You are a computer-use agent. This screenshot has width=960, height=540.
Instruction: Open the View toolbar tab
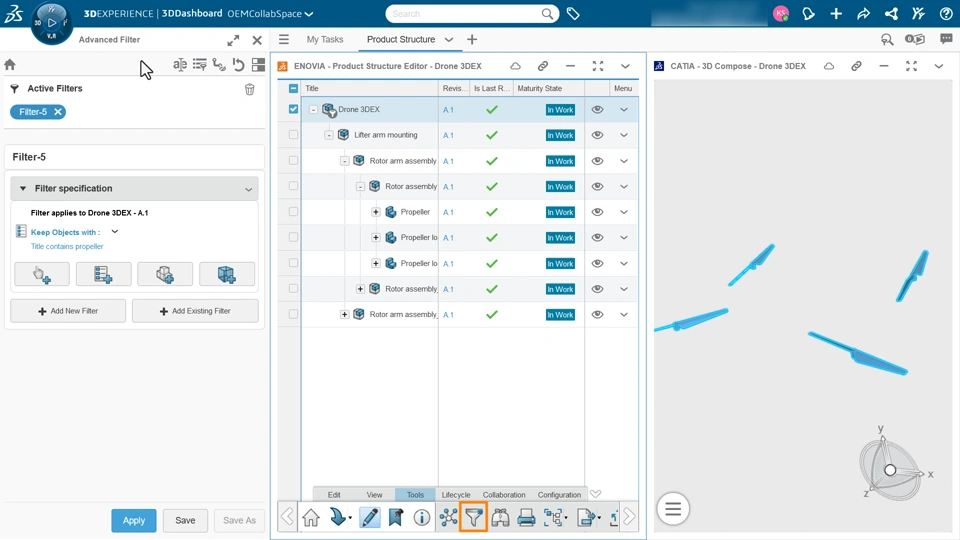pyautogui.click(x=375, y=495)
